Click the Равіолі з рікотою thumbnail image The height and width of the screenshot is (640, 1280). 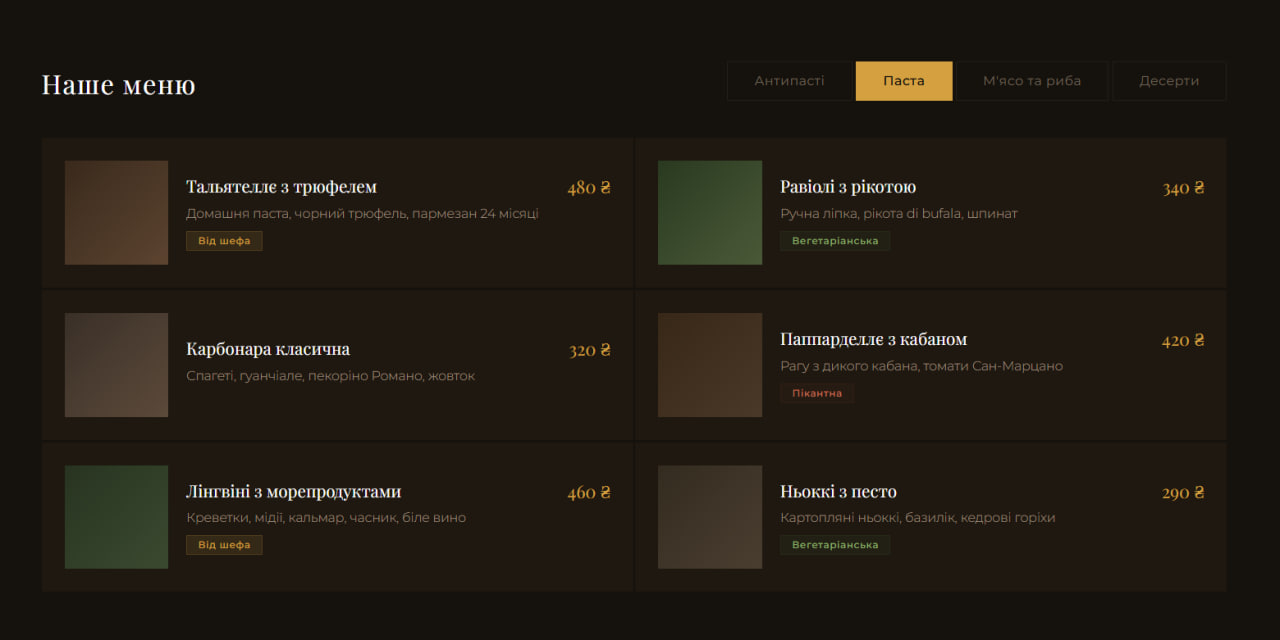(x=710, y=213)
